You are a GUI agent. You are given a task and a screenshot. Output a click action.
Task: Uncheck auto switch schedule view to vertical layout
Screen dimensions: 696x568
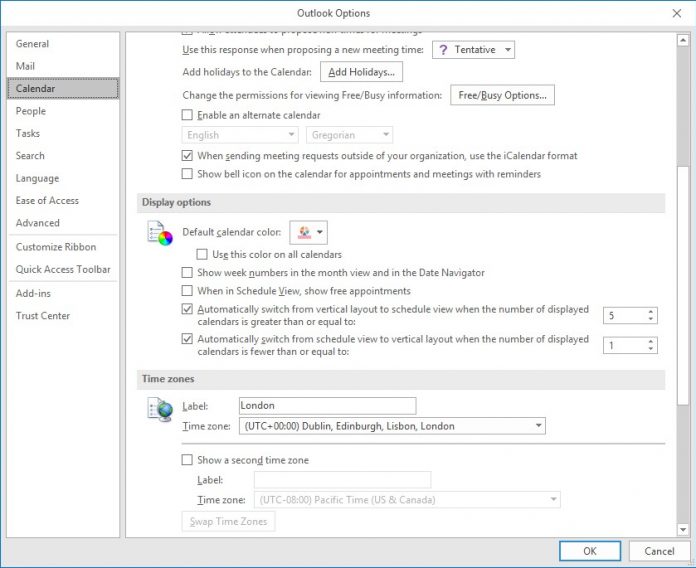pos(187,339)
